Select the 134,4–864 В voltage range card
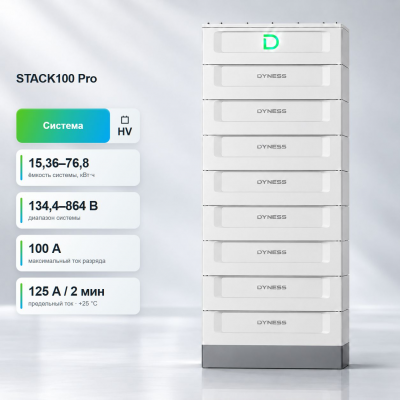 coord(78,210)
